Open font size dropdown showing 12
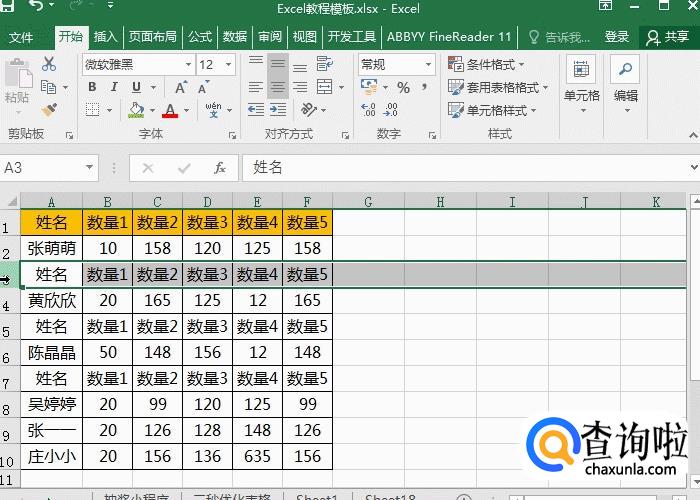700x500 pixels. (229, 65)
